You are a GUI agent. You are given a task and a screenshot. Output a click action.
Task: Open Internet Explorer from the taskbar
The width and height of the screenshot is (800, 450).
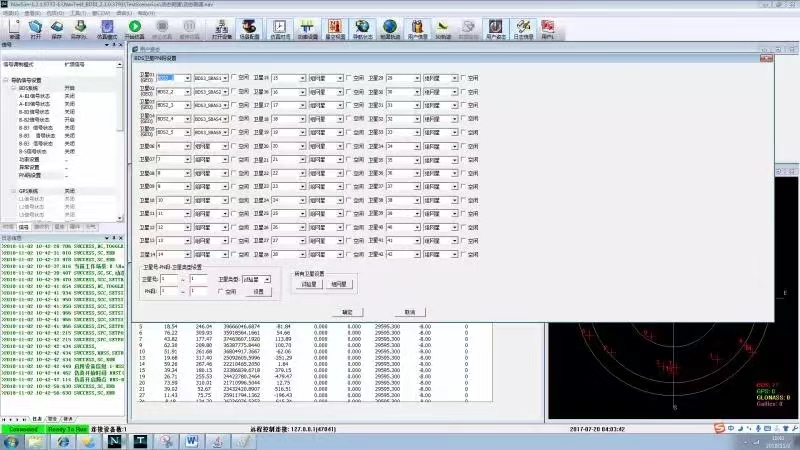pos(63,442)
